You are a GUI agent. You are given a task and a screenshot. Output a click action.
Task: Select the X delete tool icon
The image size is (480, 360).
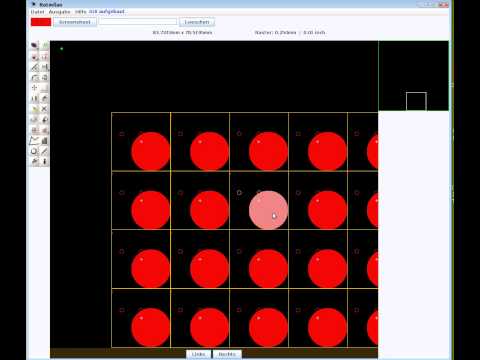point(44,109)
